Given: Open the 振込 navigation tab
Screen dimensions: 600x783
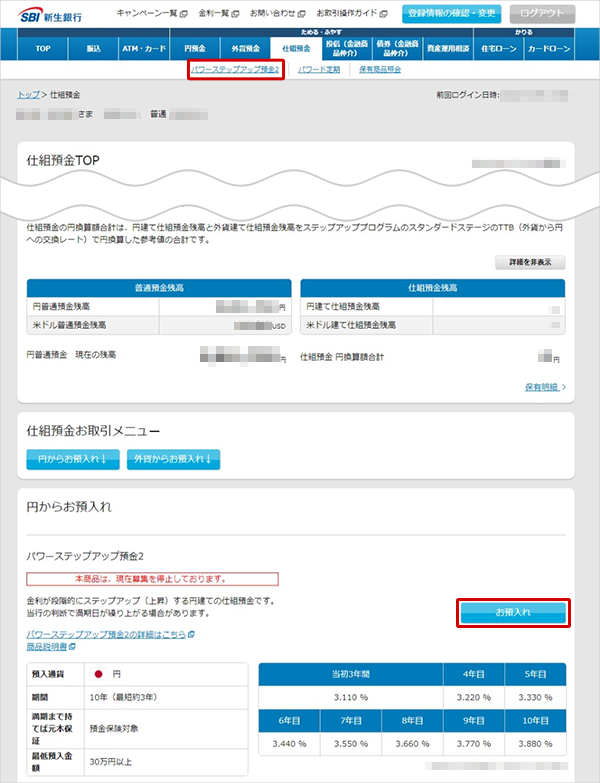Looking at the screenshot, I should tap(93, 48).
